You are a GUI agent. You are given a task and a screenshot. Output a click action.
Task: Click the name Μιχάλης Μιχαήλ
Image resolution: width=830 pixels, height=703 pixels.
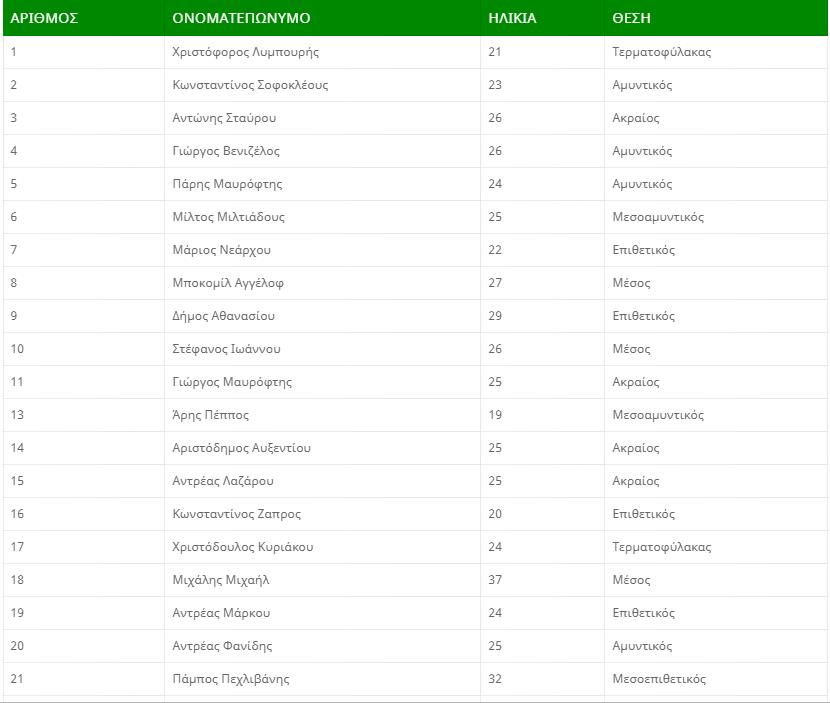(221, 580)
